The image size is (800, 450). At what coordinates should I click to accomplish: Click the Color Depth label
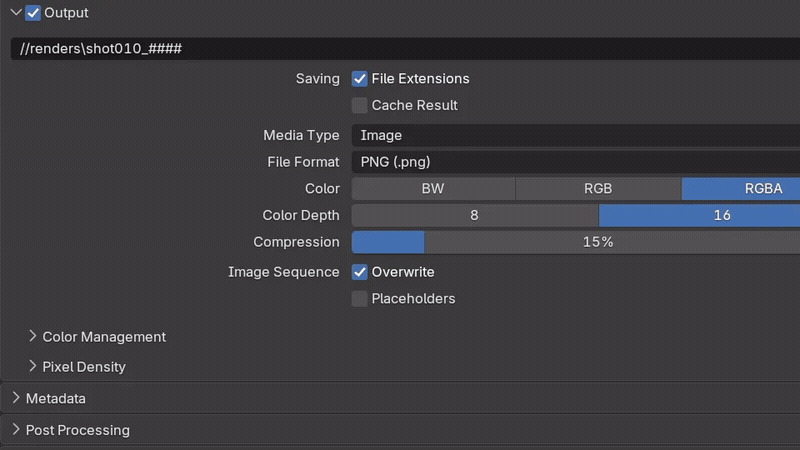coord(301,215)
